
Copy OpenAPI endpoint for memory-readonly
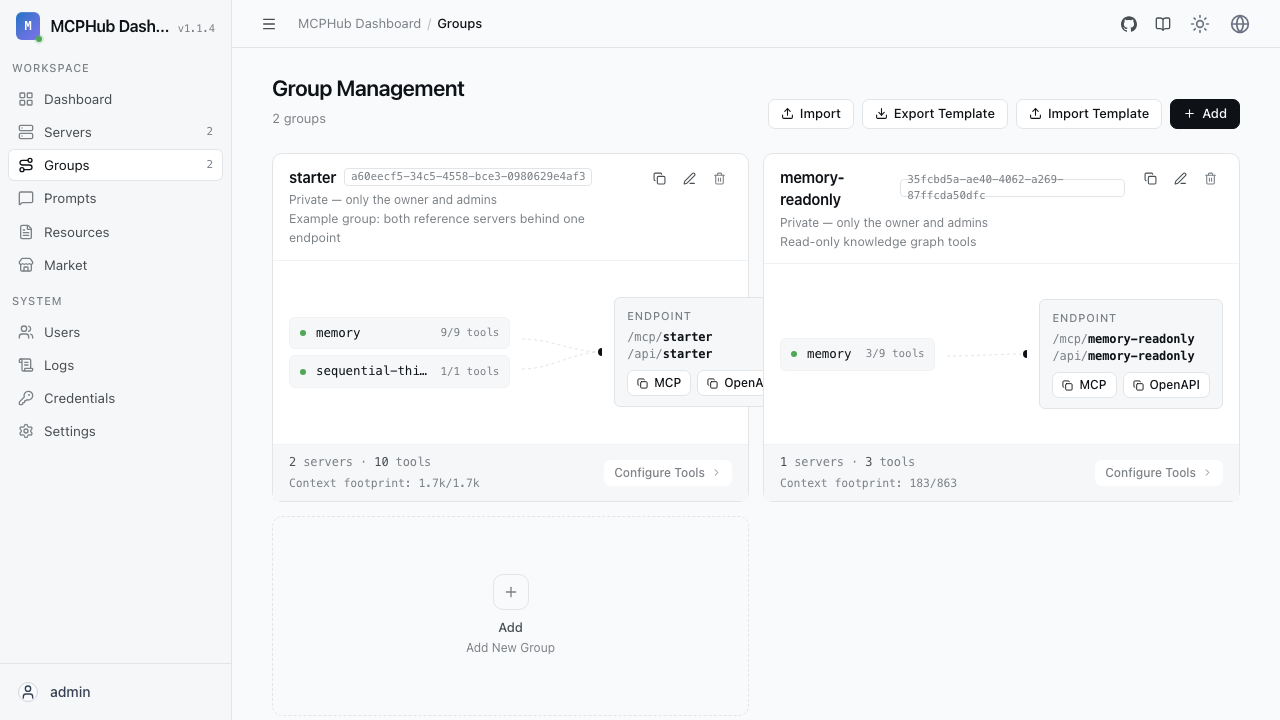tap(1166, 385)
